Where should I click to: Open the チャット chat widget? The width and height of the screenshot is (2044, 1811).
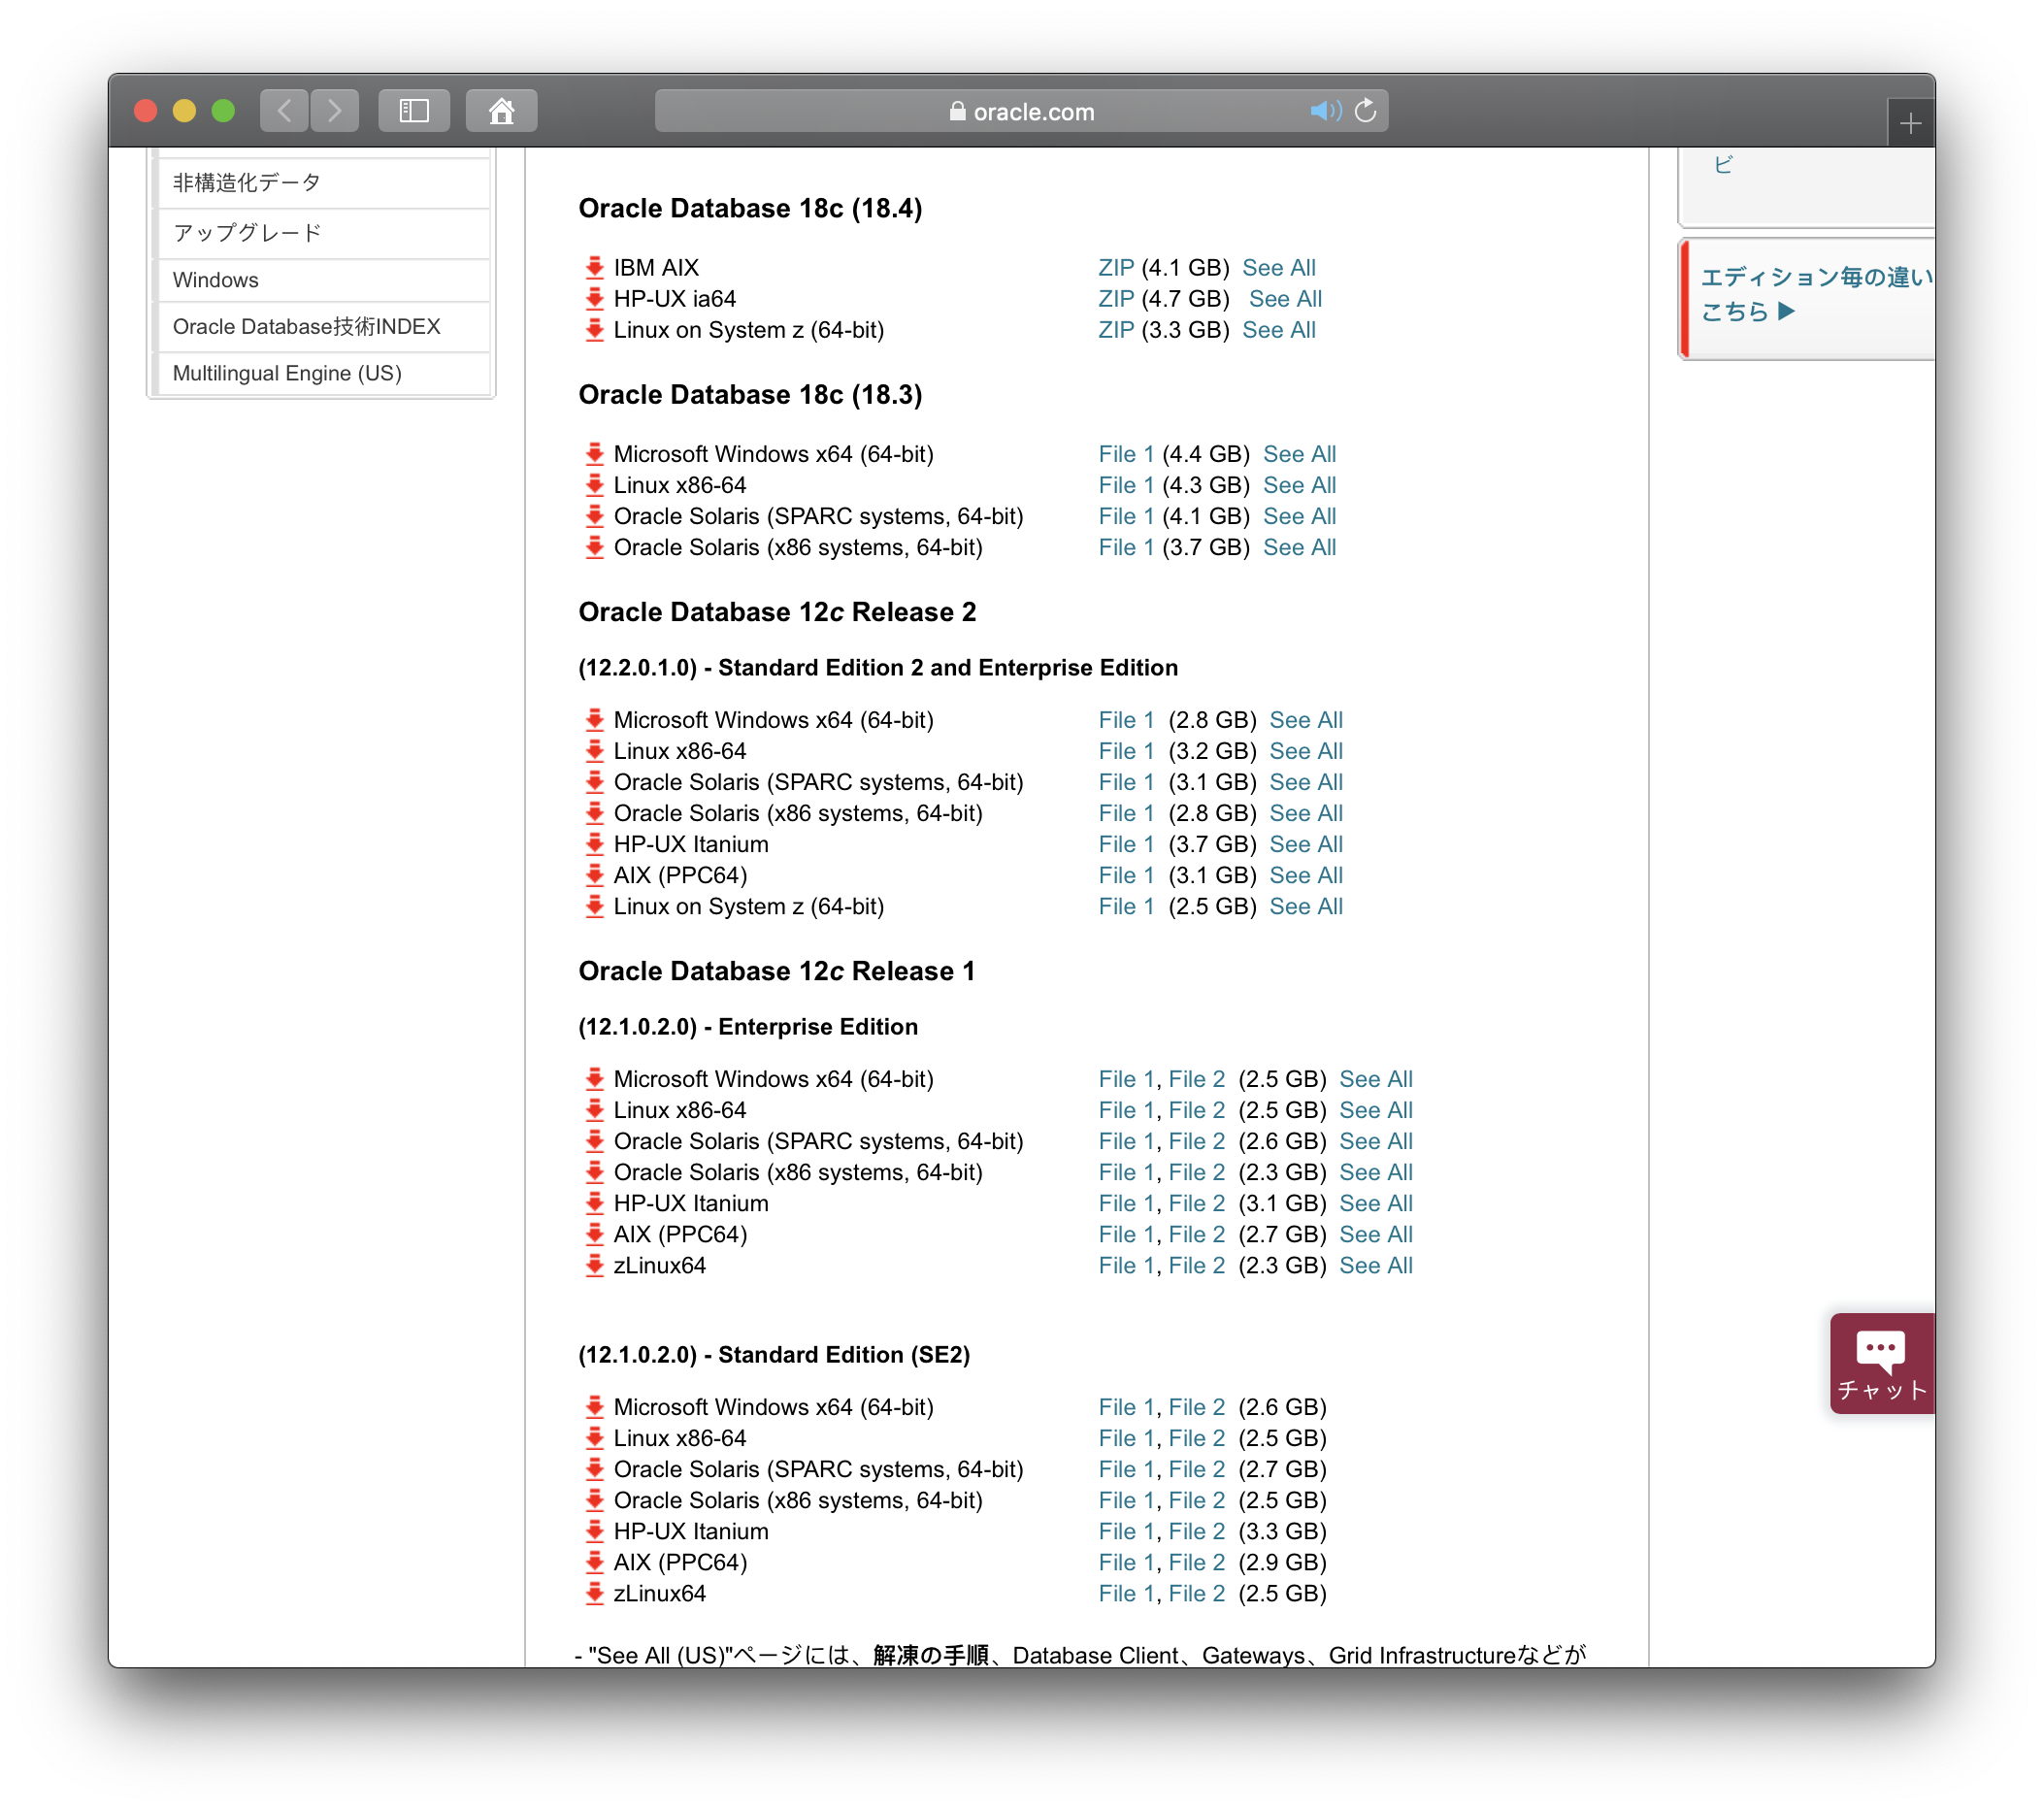[1880, 1364]
